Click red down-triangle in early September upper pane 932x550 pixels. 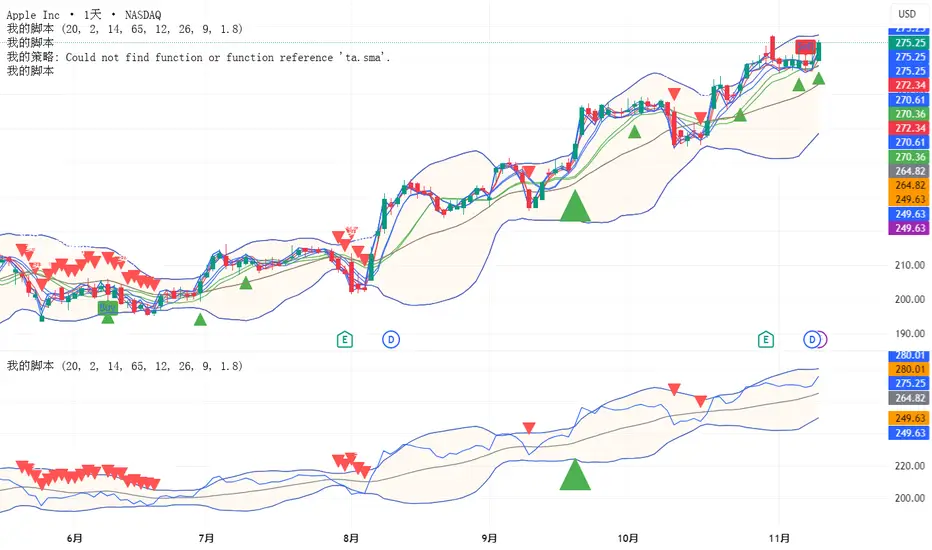528,172
